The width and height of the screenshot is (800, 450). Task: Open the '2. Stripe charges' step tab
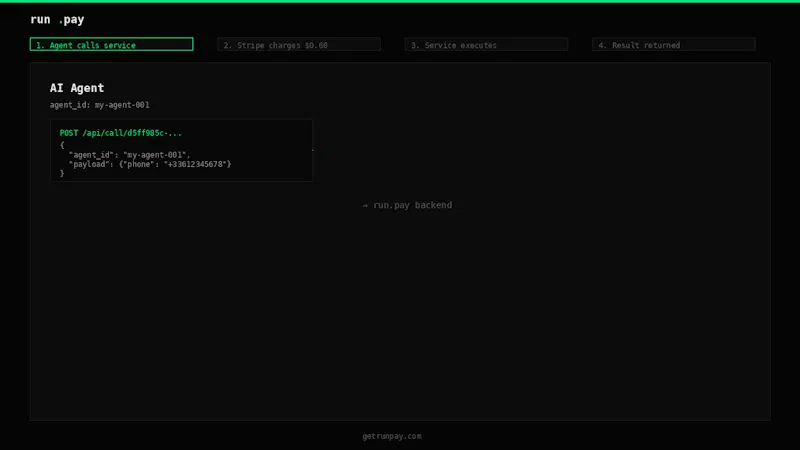(299, 44)
